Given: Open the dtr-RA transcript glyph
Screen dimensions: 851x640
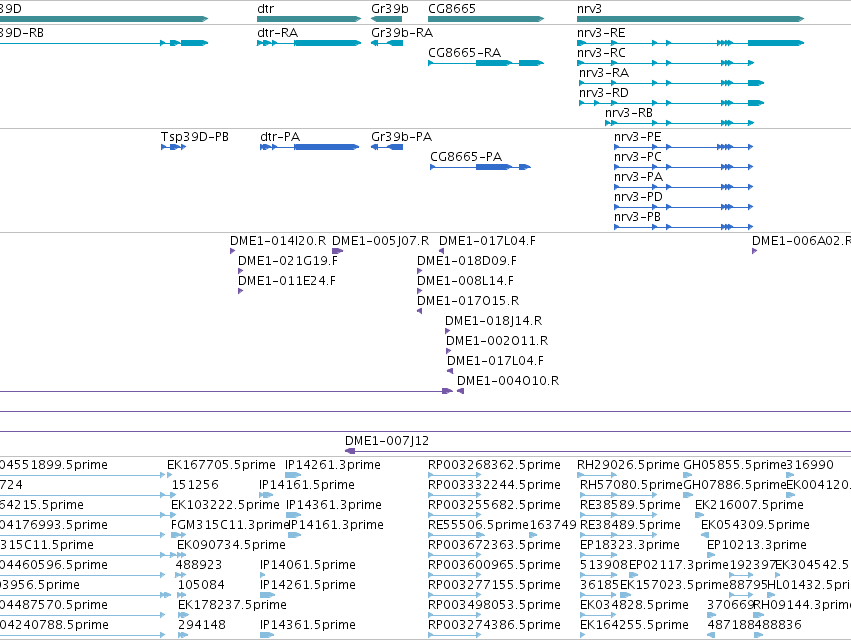Looking at the screenshot, I should (x=309, y=43).
